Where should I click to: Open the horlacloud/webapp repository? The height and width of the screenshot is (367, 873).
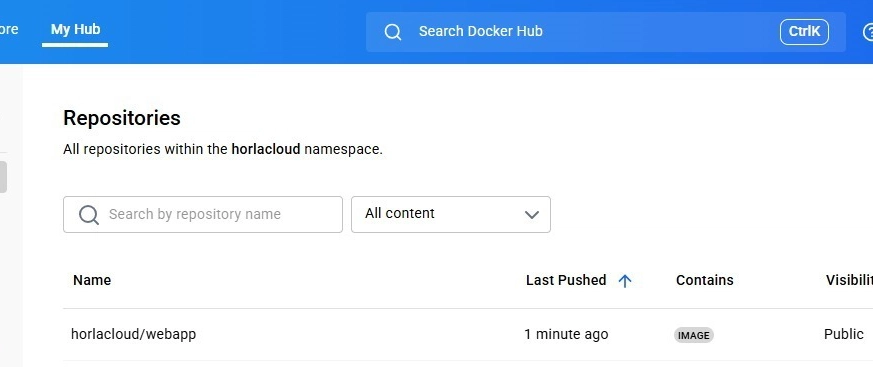[x=133, y=334]
